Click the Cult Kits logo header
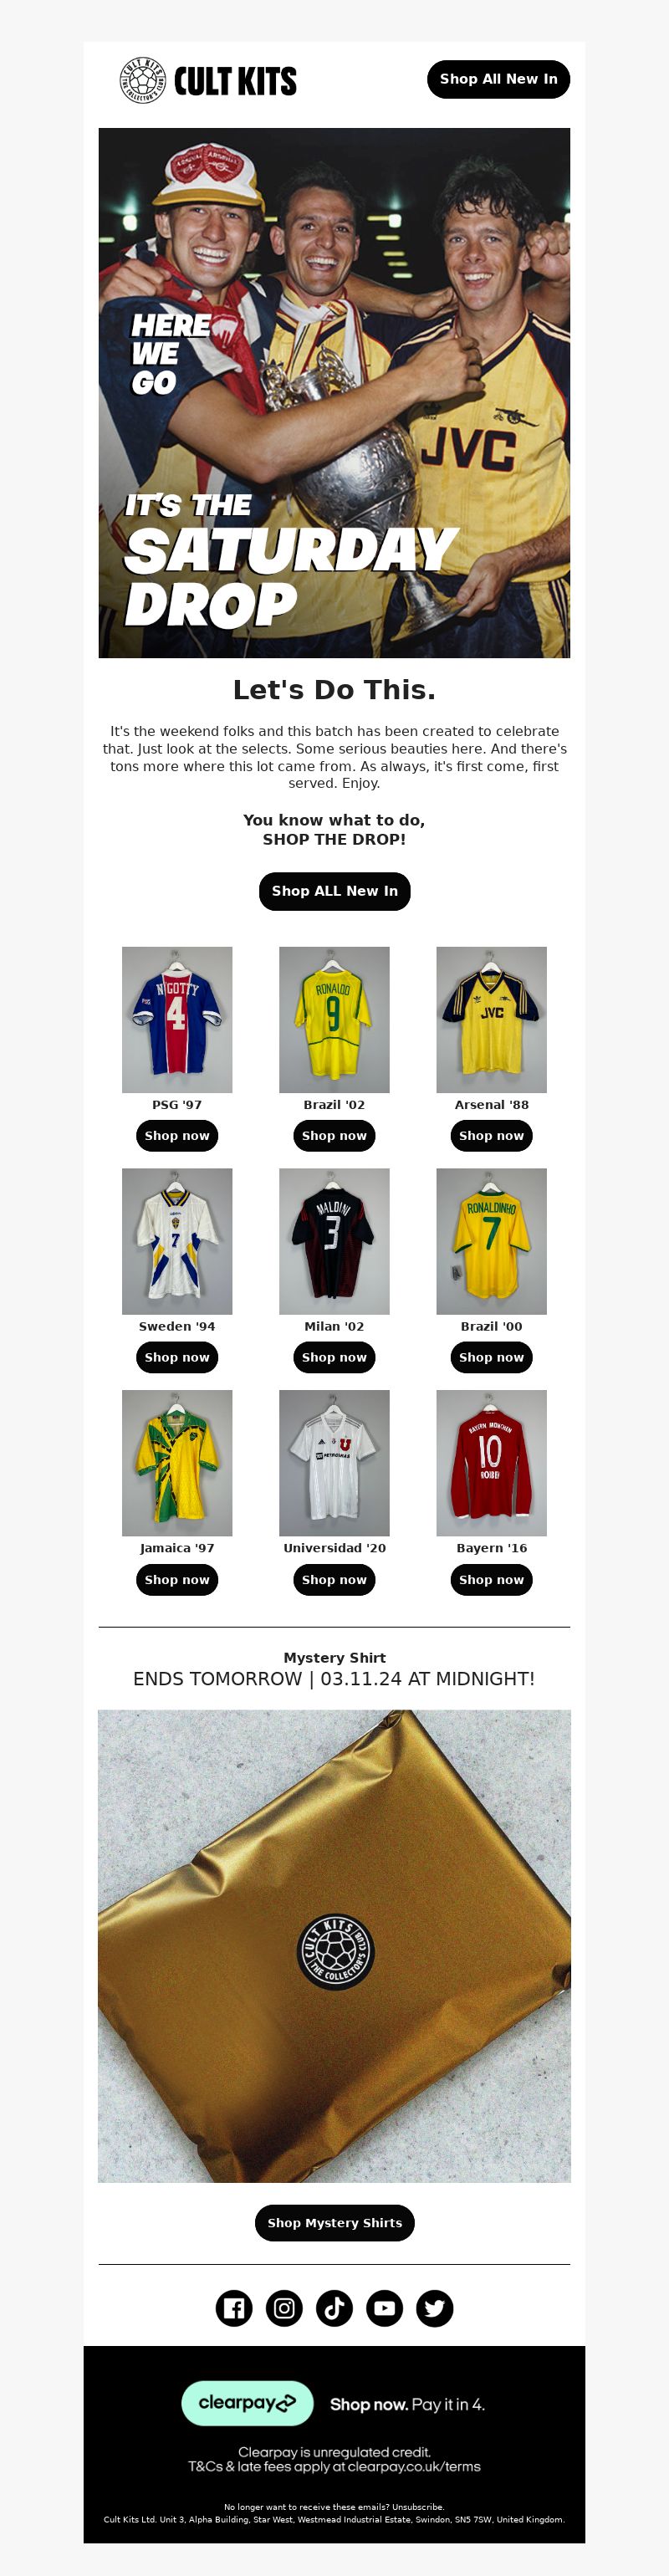 tap(208, 80)
